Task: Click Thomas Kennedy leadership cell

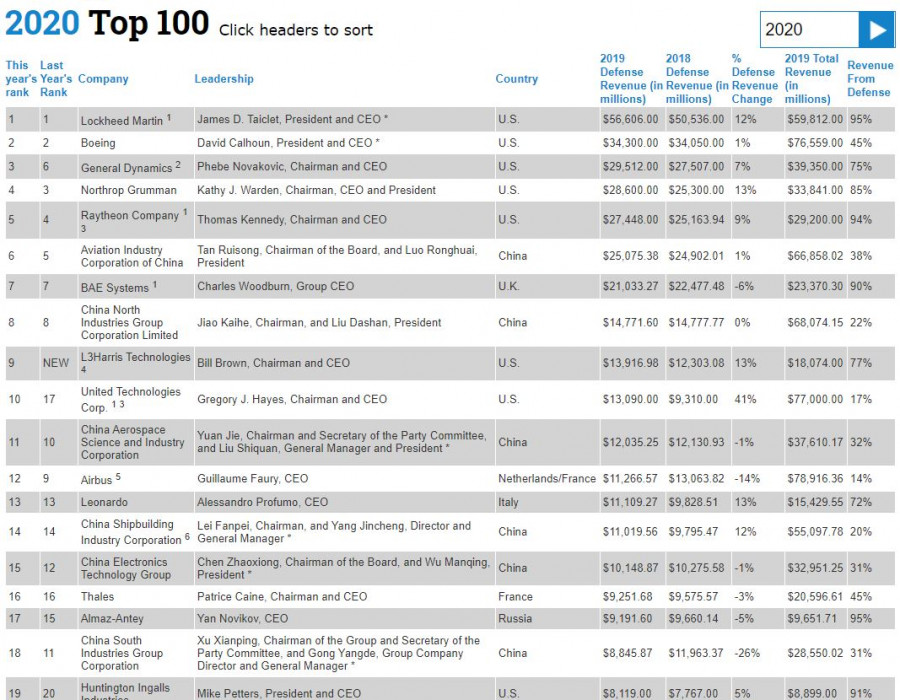Action: (x=344, y=220)
